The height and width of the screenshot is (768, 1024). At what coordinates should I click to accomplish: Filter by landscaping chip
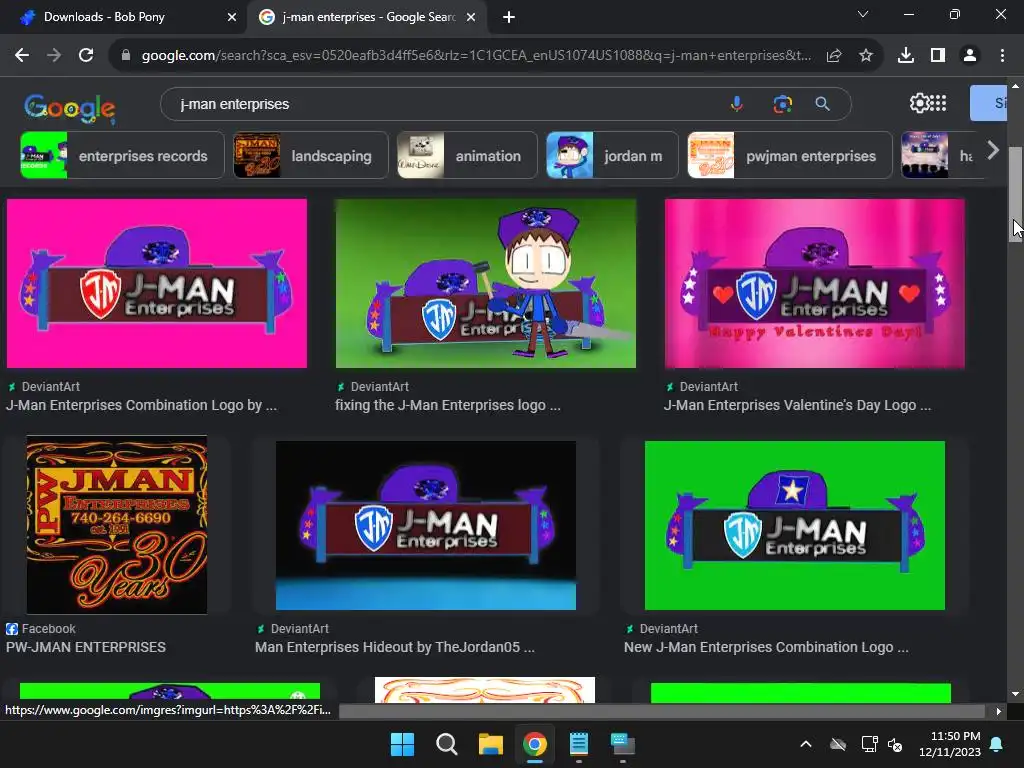pos(311,155)
